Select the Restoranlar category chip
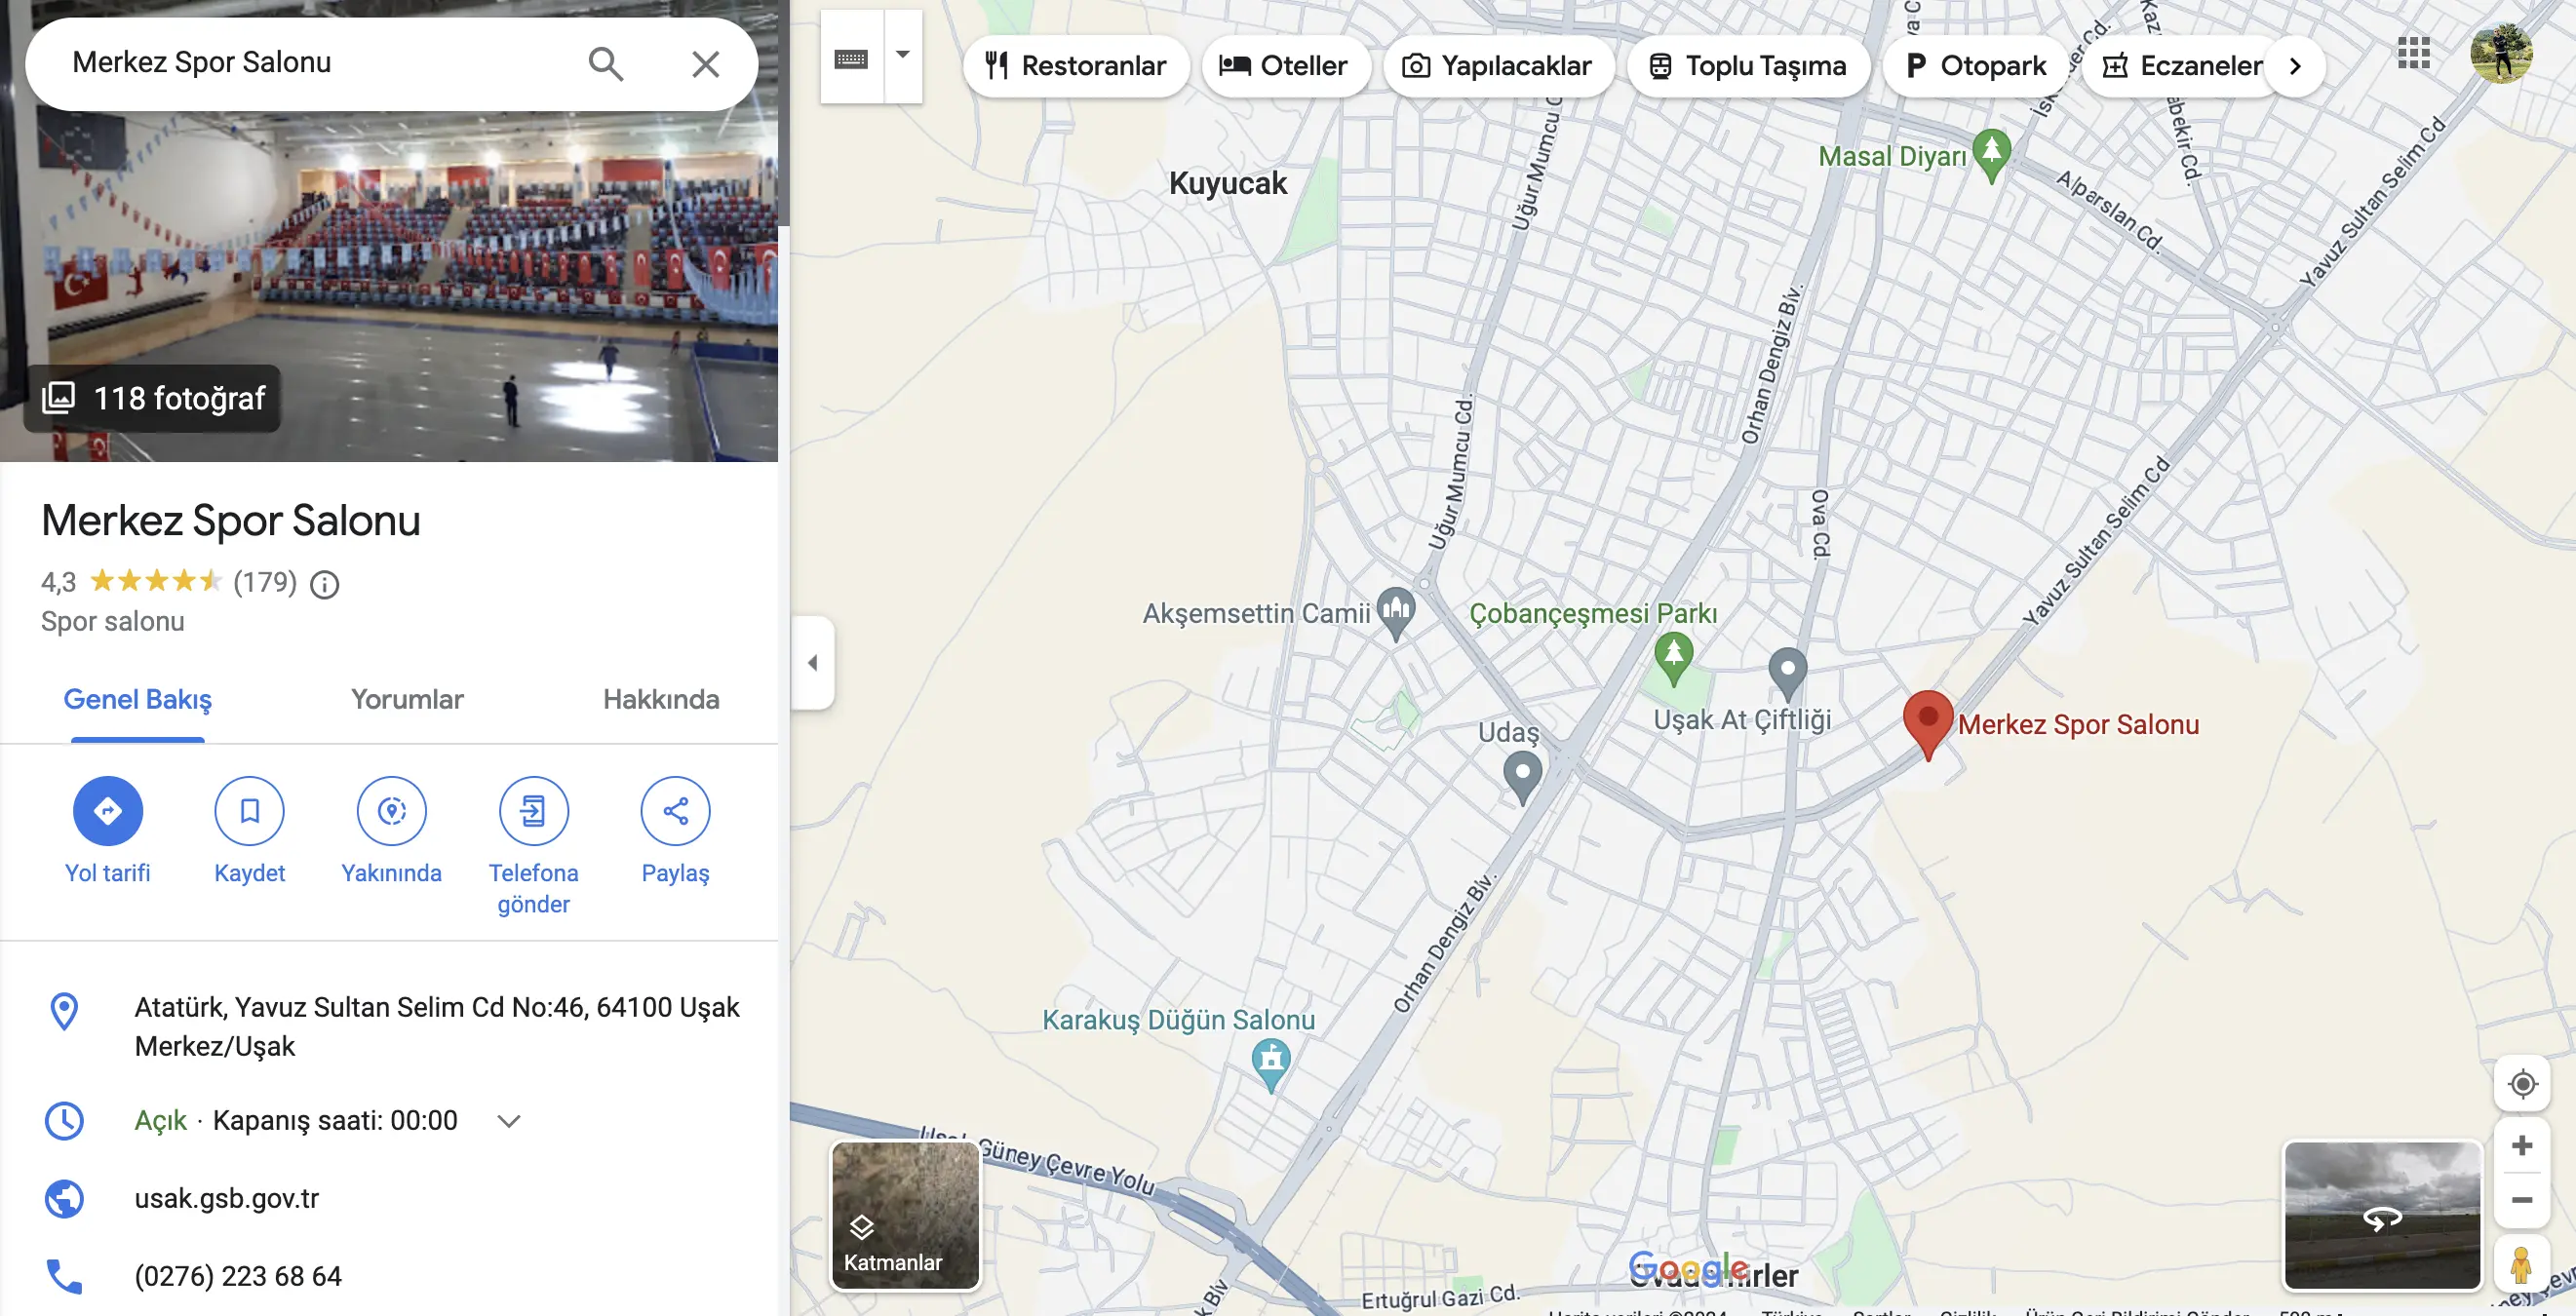 click(x=1076, y=66)
